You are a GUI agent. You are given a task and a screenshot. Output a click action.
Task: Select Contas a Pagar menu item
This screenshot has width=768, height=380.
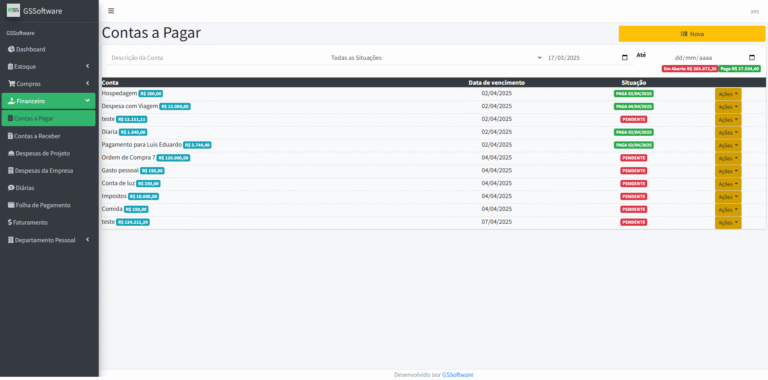click(x=48, y=118)
